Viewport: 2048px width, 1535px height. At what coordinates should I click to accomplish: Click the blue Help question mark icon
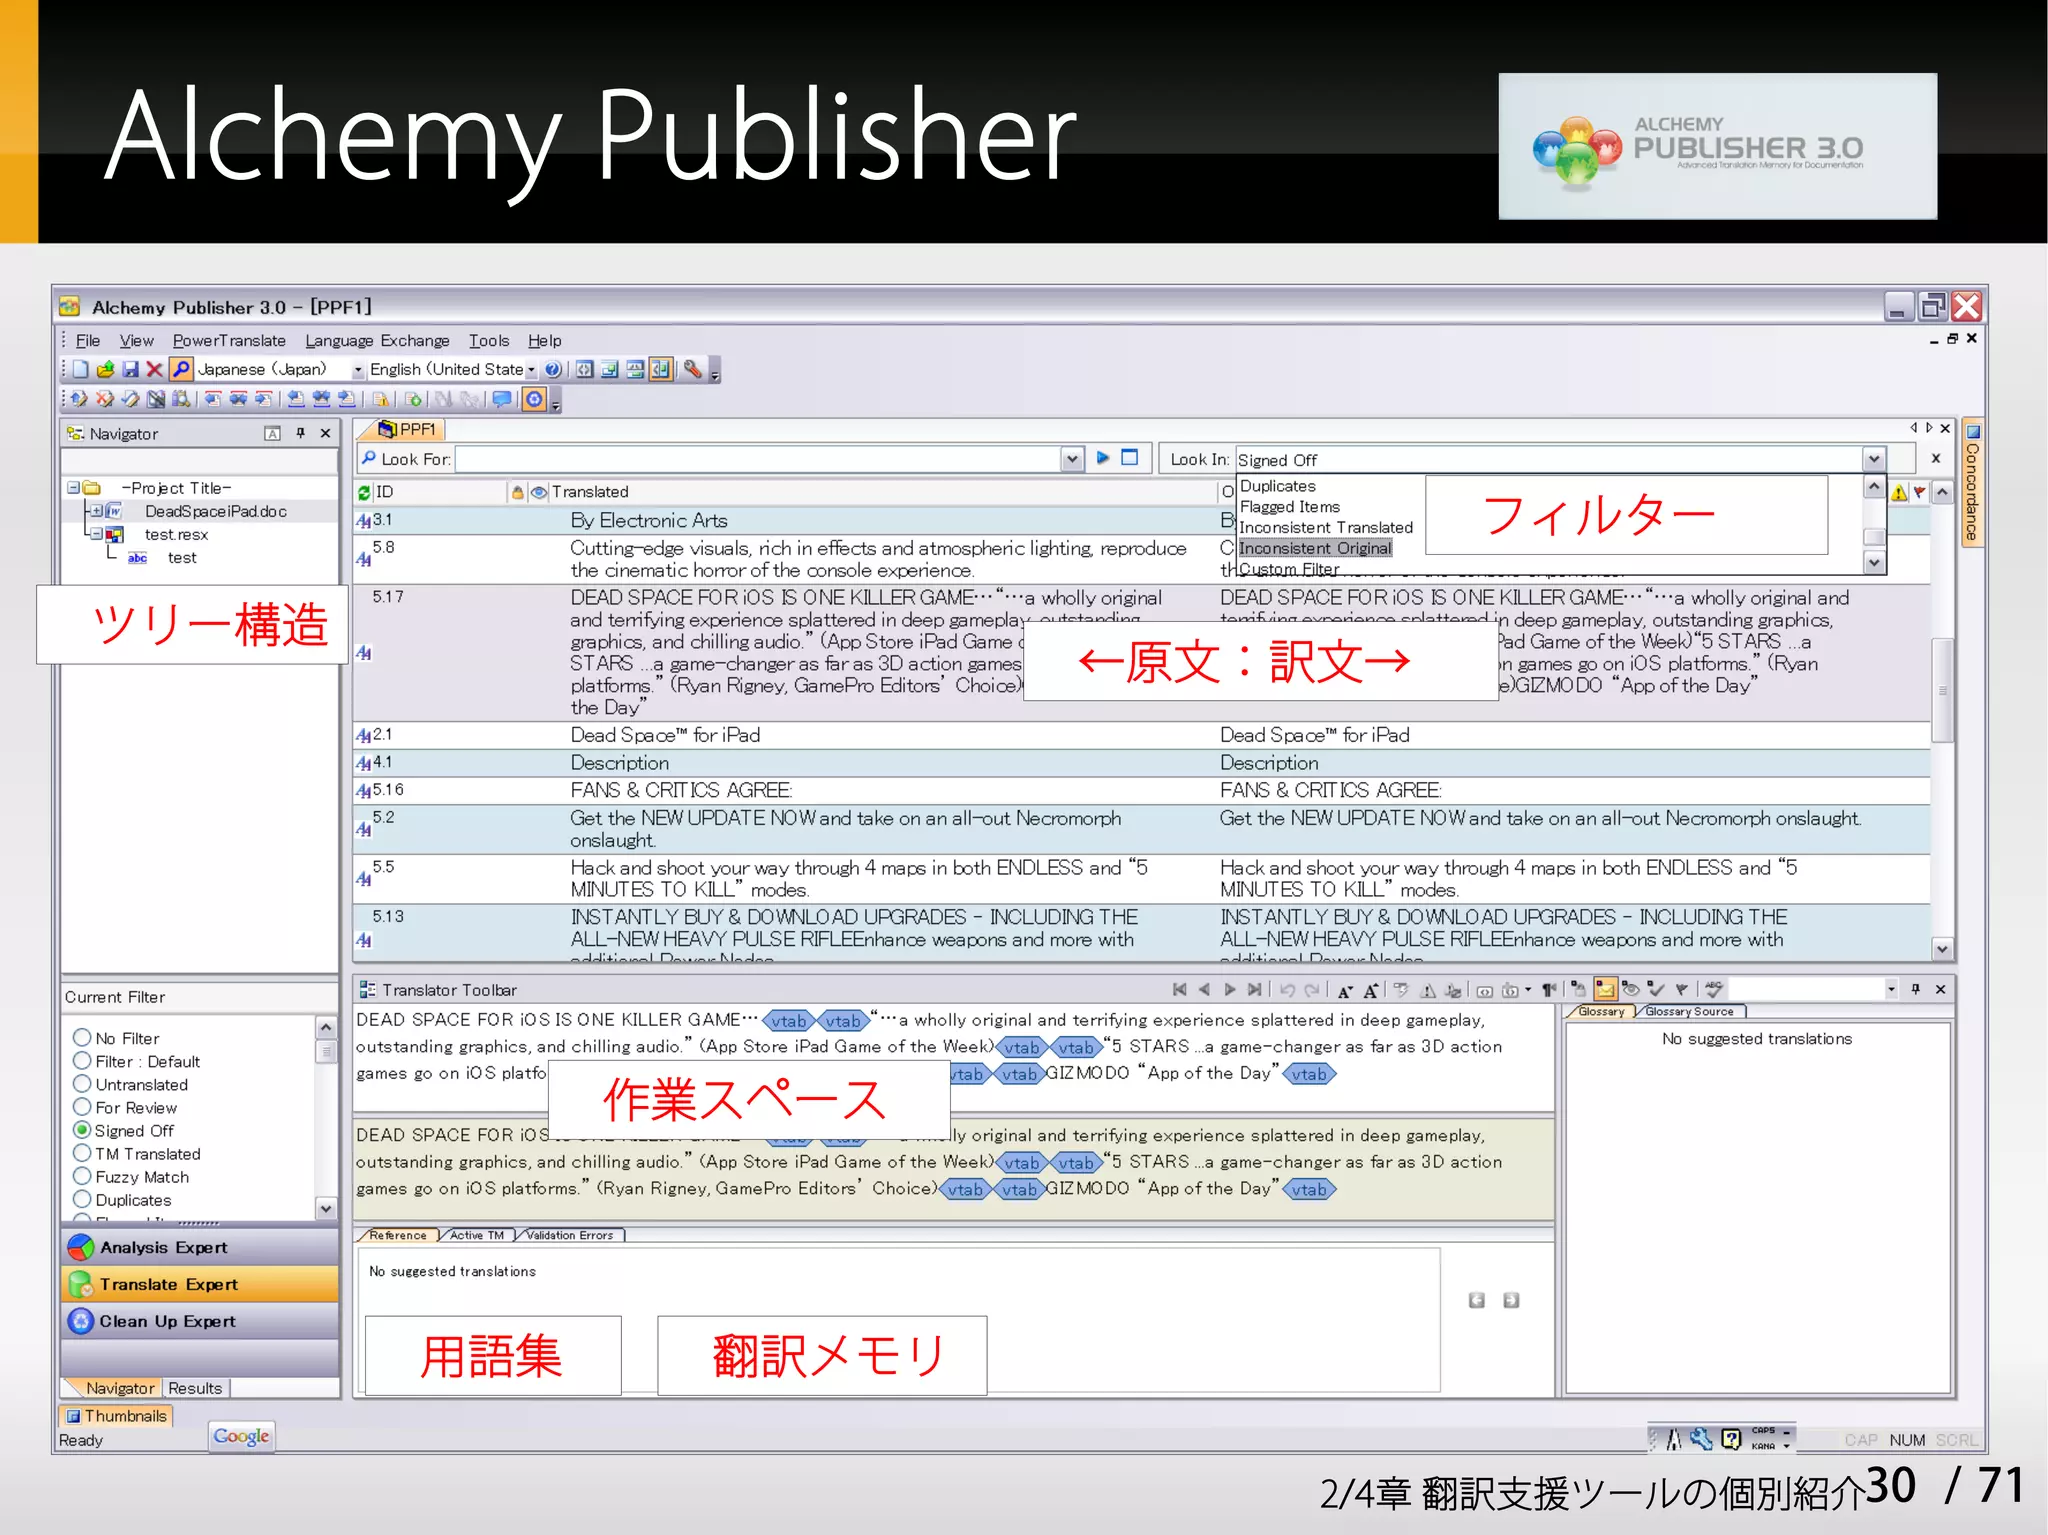point(552,369)
